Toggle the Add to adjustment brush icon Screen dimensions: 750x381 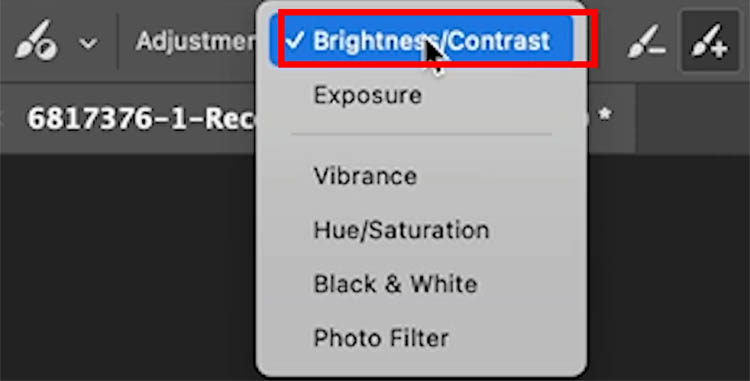coord(710,41)
